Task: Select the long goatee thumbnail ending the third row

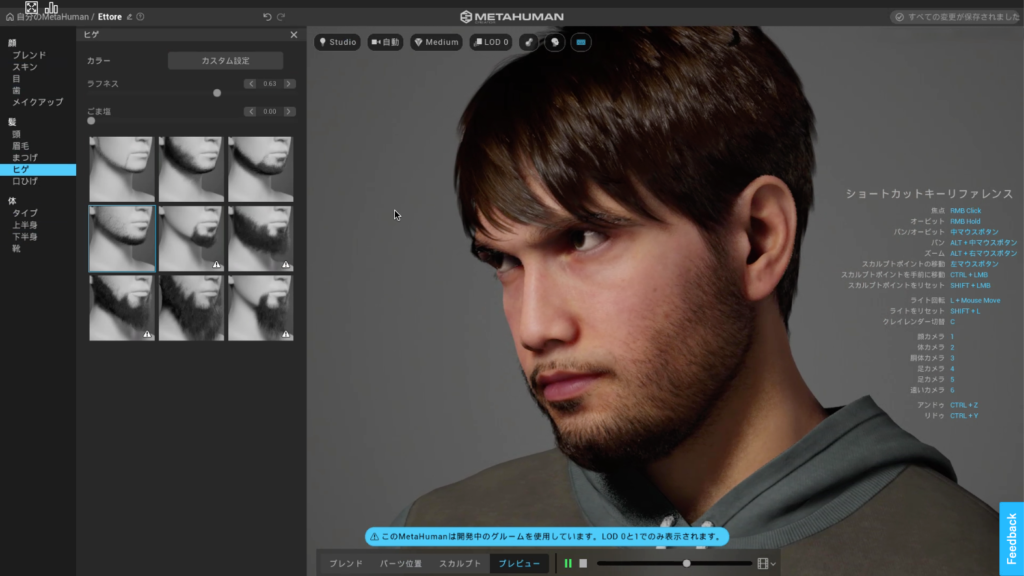Action: (x=261, y=308)
